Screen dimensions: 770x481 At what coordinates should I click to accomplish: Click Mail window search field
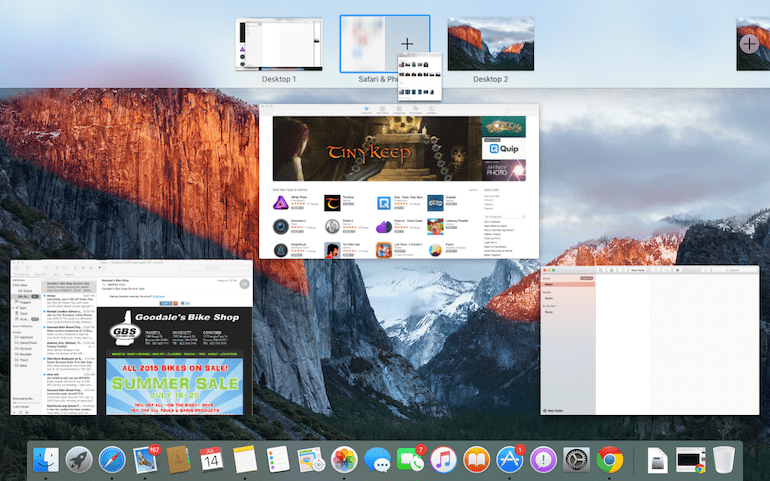pyautogui.click(x=214, y=268)
